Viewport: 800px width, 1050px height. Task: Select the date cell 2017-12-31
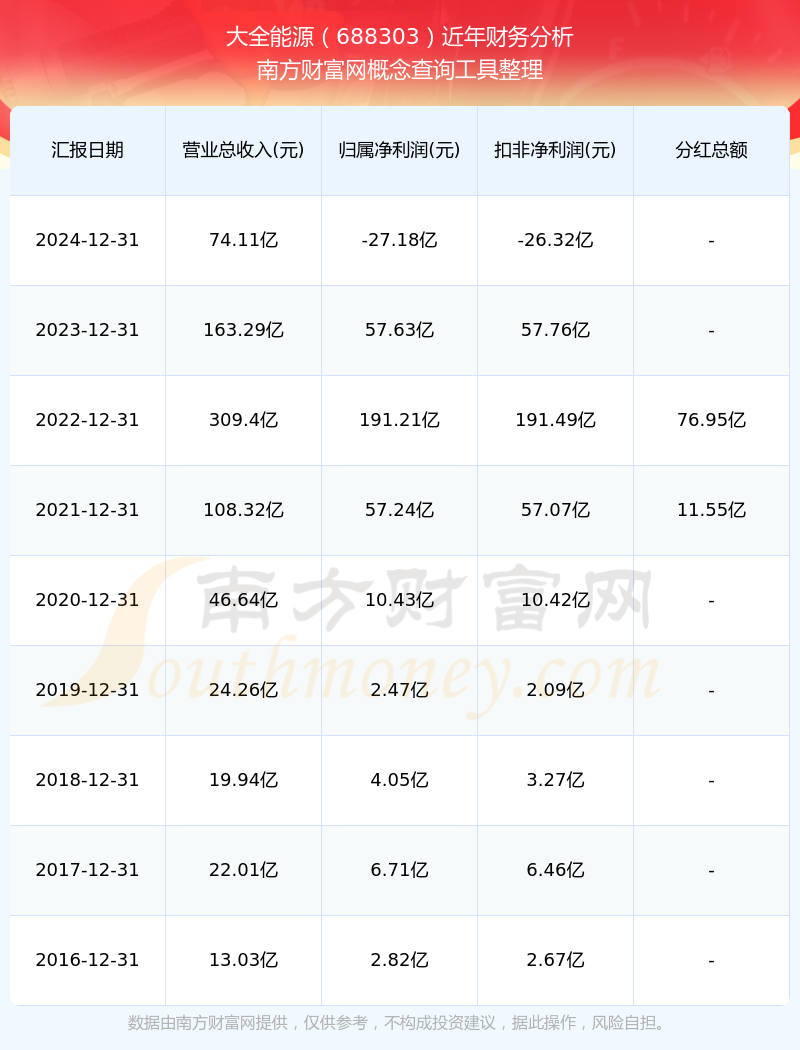tap(88, 870)
